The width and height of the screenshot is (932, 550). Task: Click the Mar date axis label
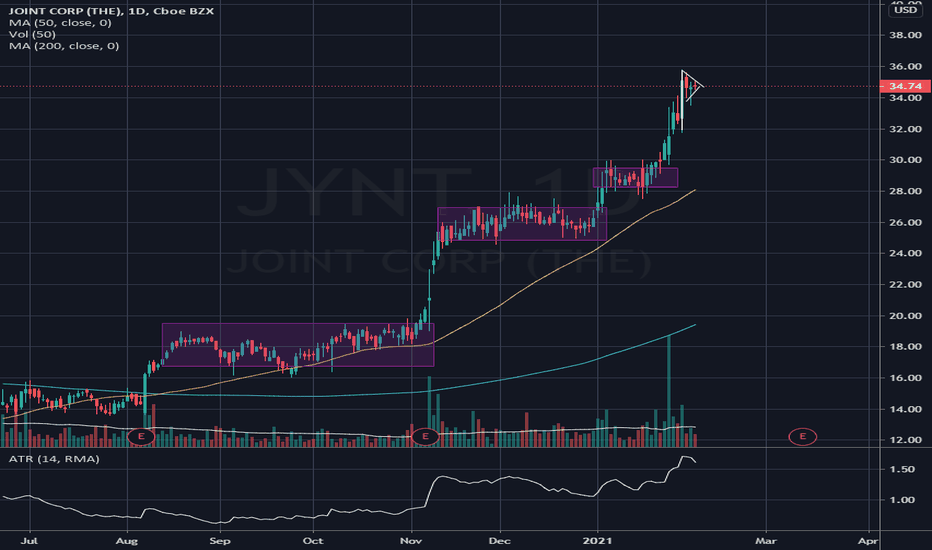766,540
